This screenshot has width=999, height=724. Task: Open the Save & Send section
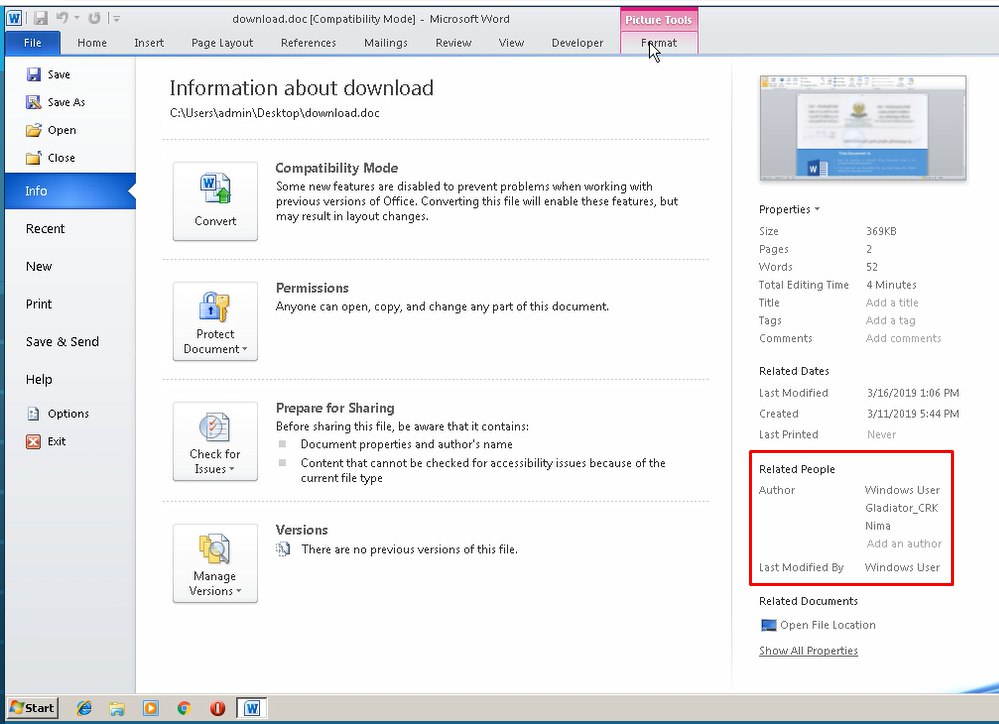[62, 342]
